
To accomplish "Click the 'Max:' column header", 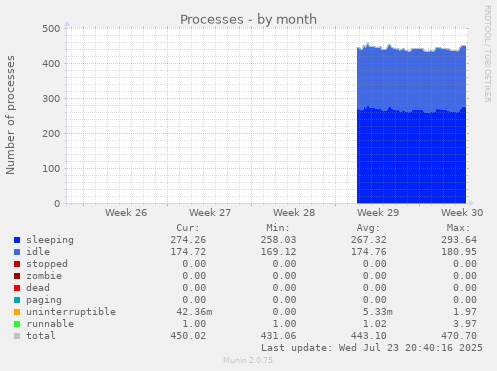I will [458, 228].
